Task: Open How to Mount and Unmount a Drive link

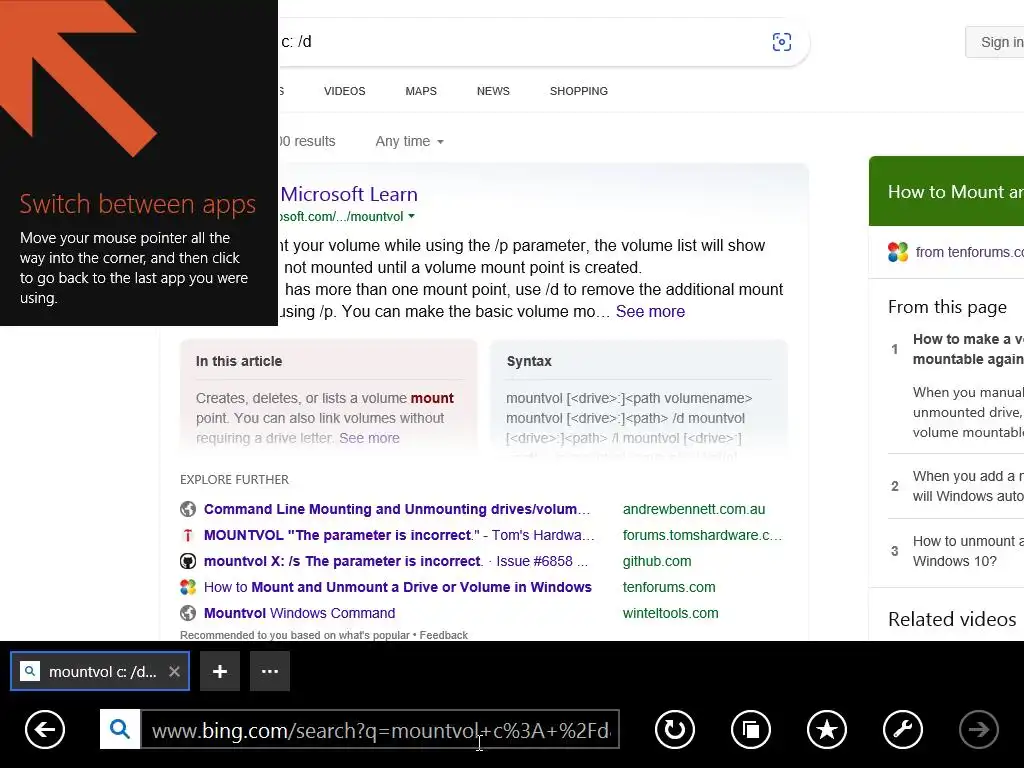Action: [398, 587]
